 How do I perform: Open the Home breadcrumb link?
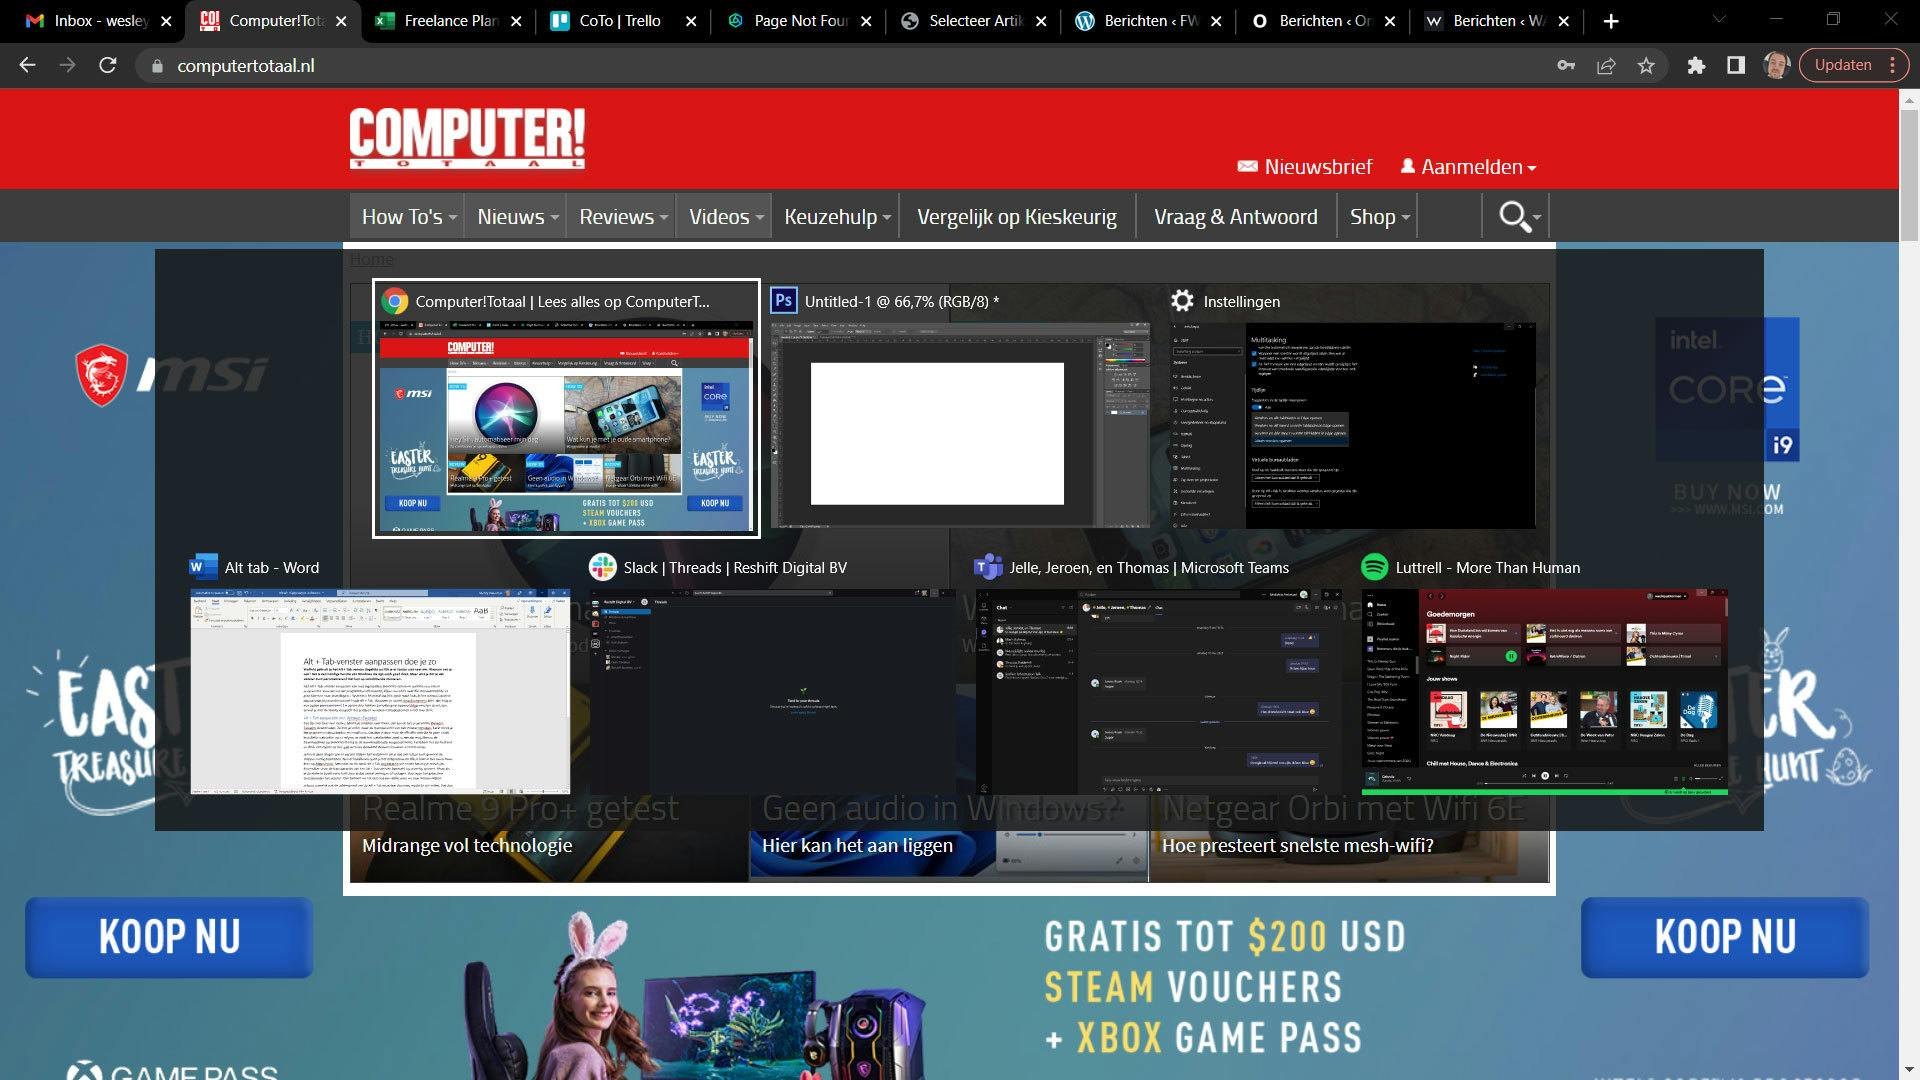[371, 258]
